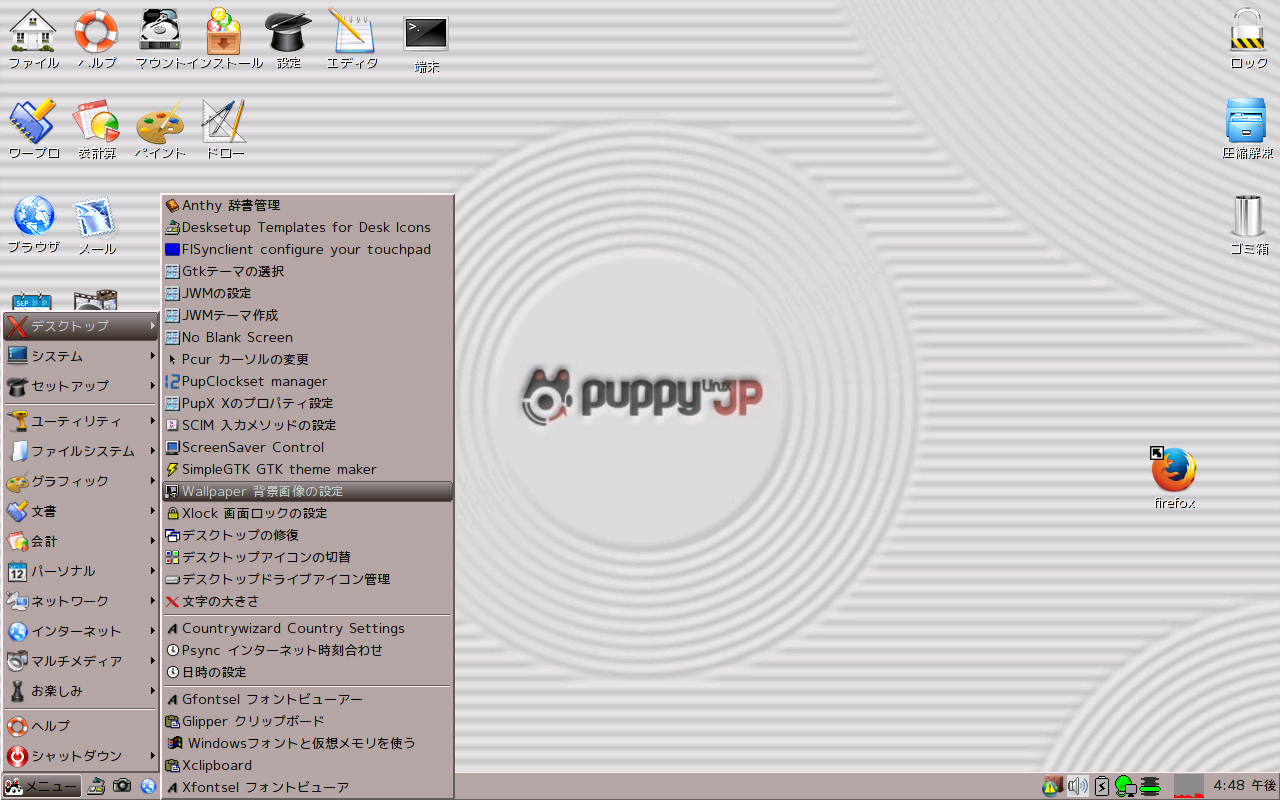This screenshot has width=1280, height=800.
Task: Open the マルチメディア menu category
Action: coord(80,661)
